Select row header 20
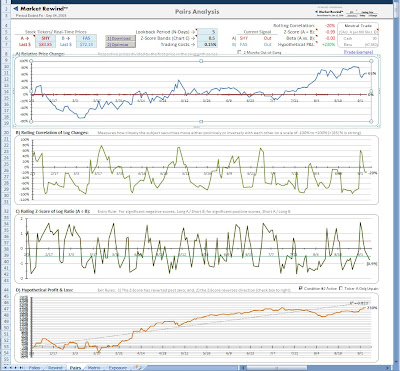This screenshot has width=400, height=371. coord(6,133)
